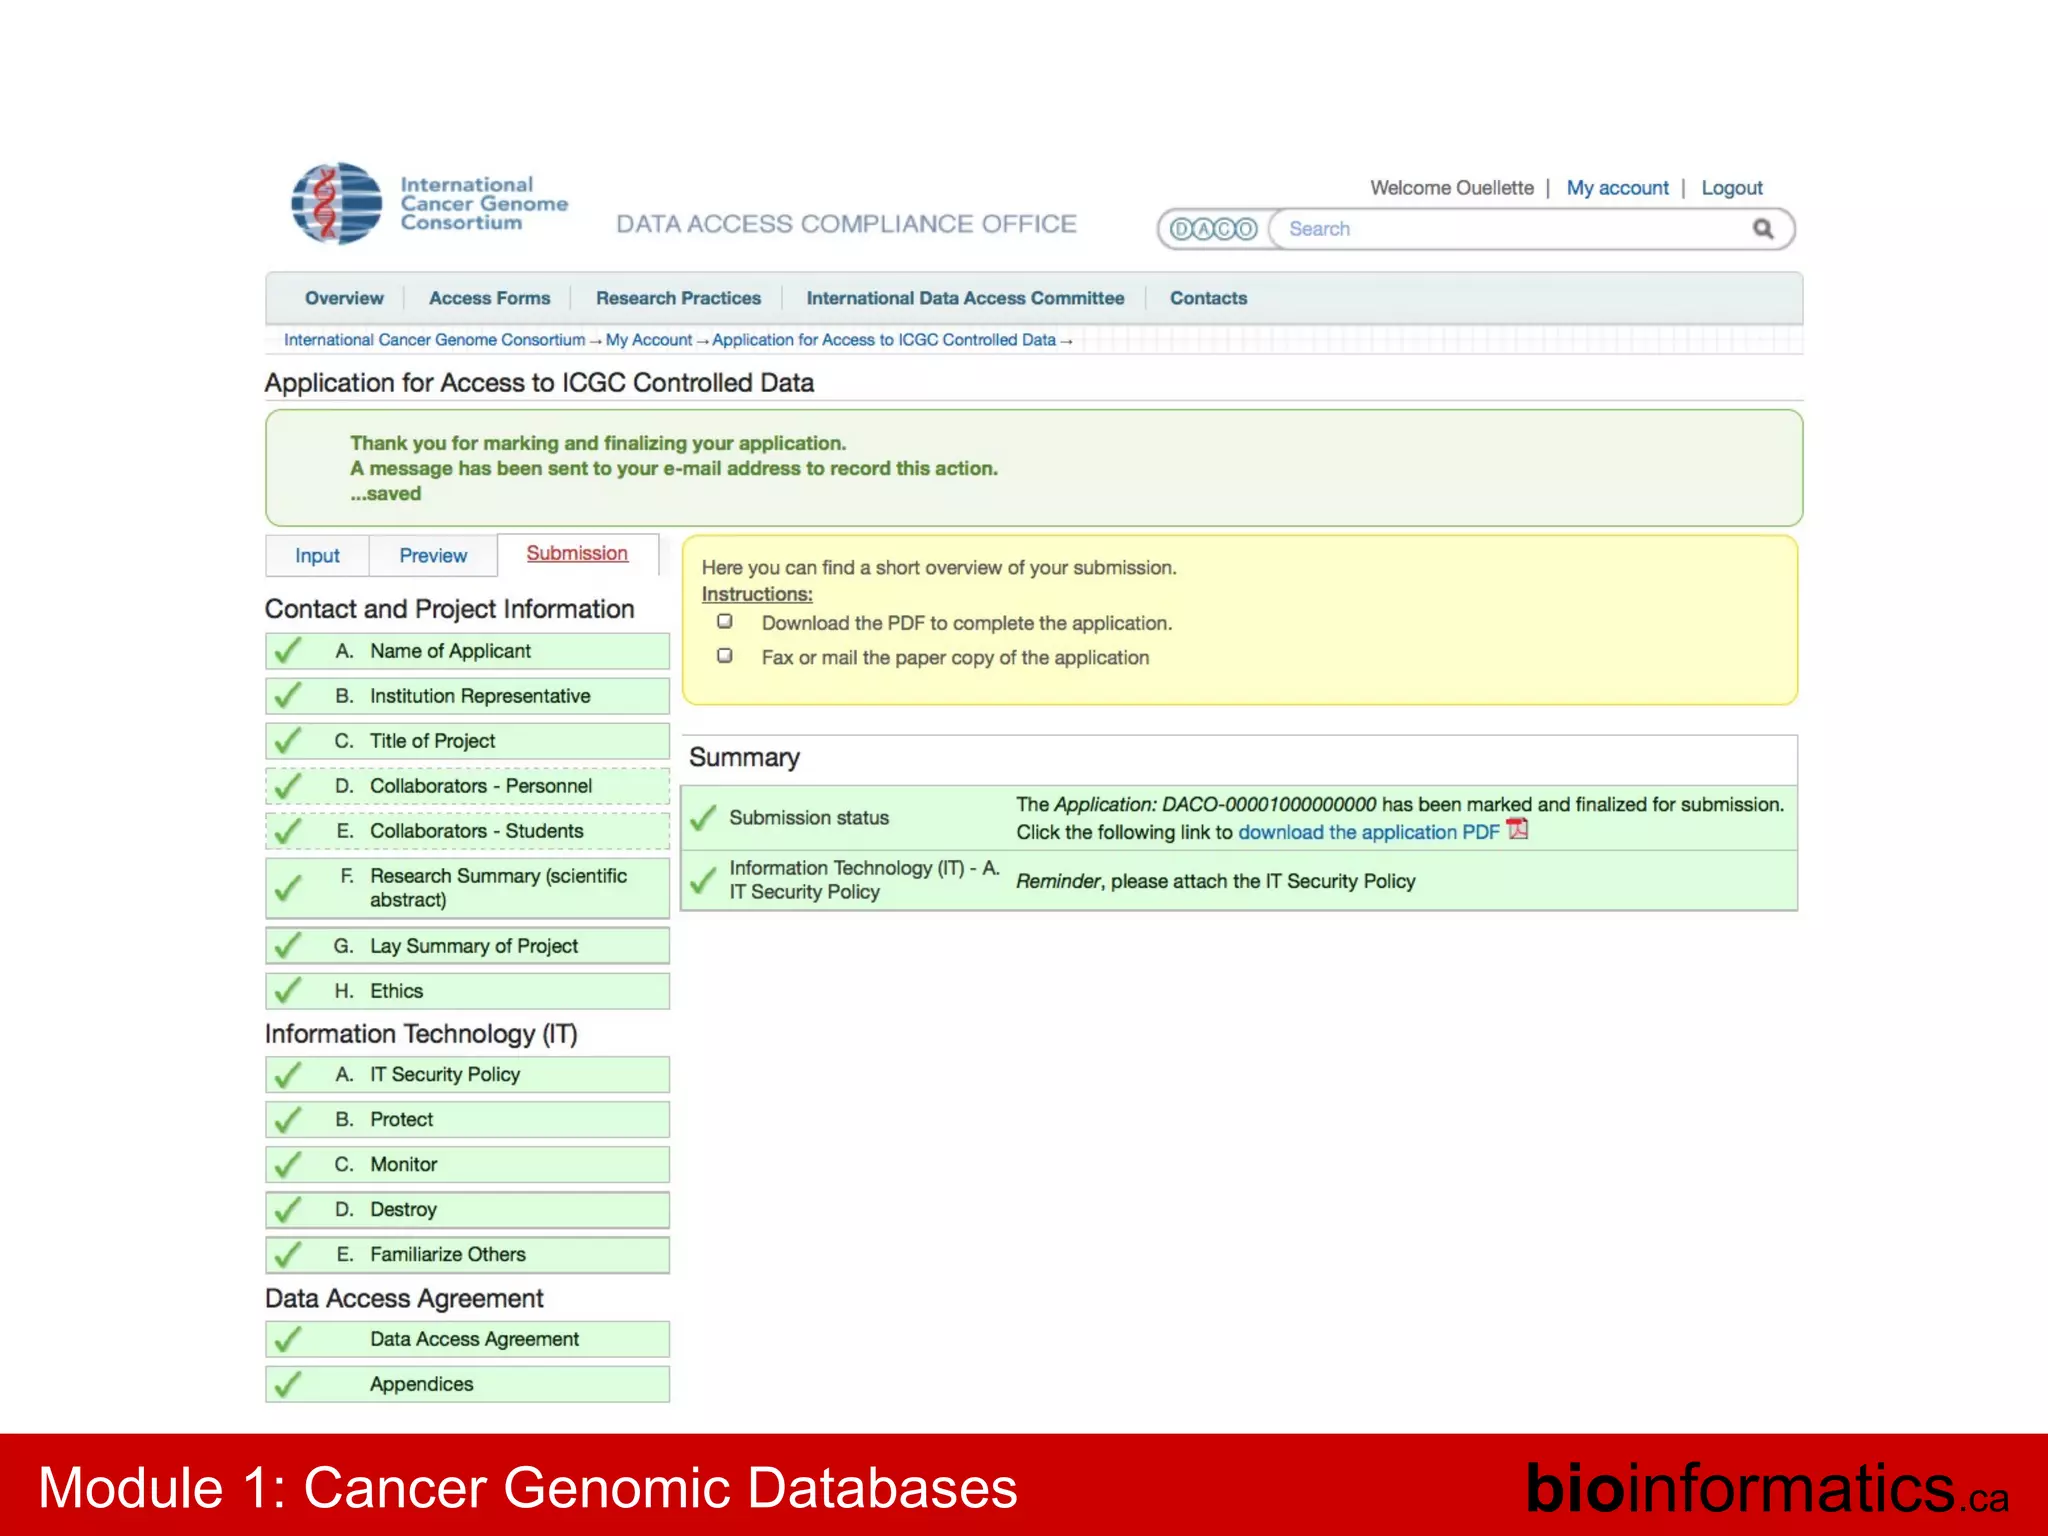Click checkmark beside Familiarize Others row
This screenshot has height=1536, width=2048.
pyautogui.click(x=288, y=1255)
